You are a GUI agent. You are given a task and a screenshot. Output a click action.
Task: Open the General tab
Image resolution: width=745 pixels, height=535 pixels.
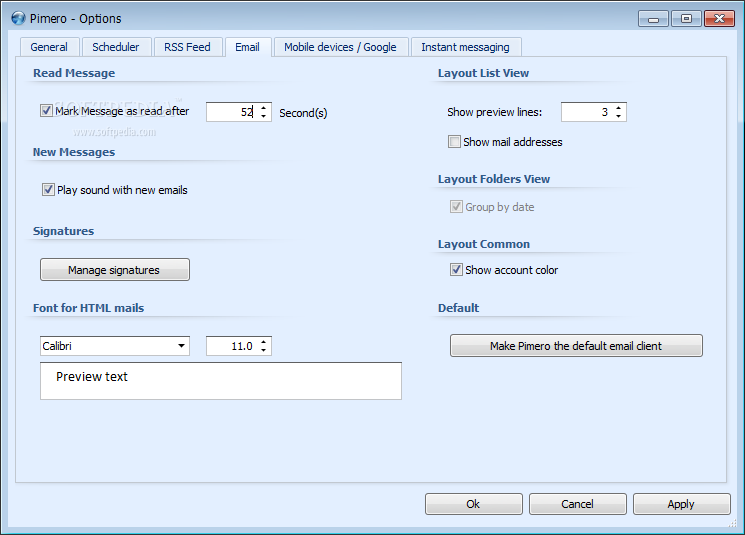(x=49, y=47)
